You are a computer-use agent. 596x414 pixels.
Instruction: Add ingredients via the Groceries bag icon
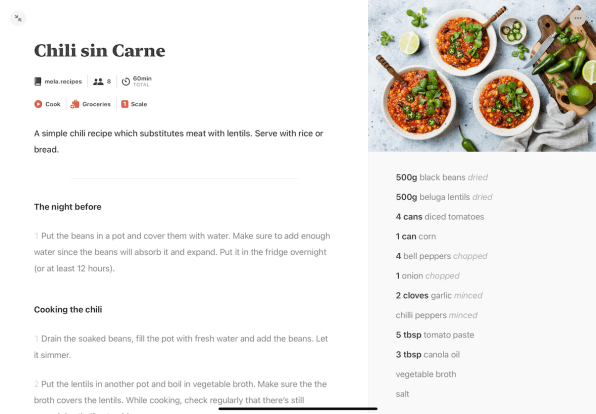pyautogui.click(x=75, y=104)
